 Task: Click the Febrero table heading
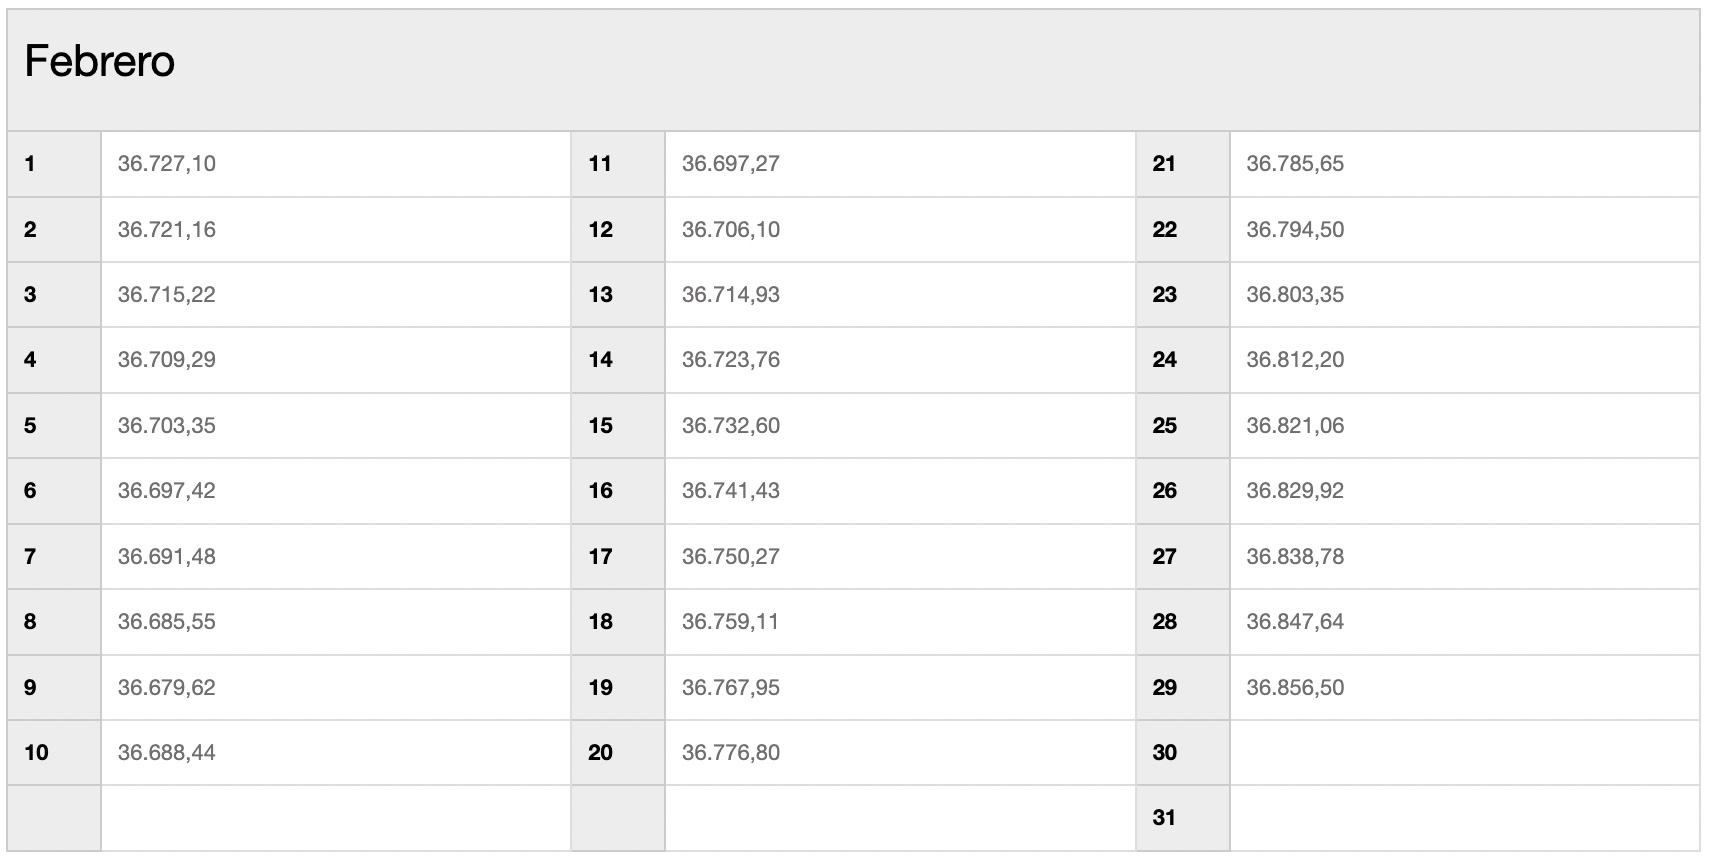tap(100, 62)
